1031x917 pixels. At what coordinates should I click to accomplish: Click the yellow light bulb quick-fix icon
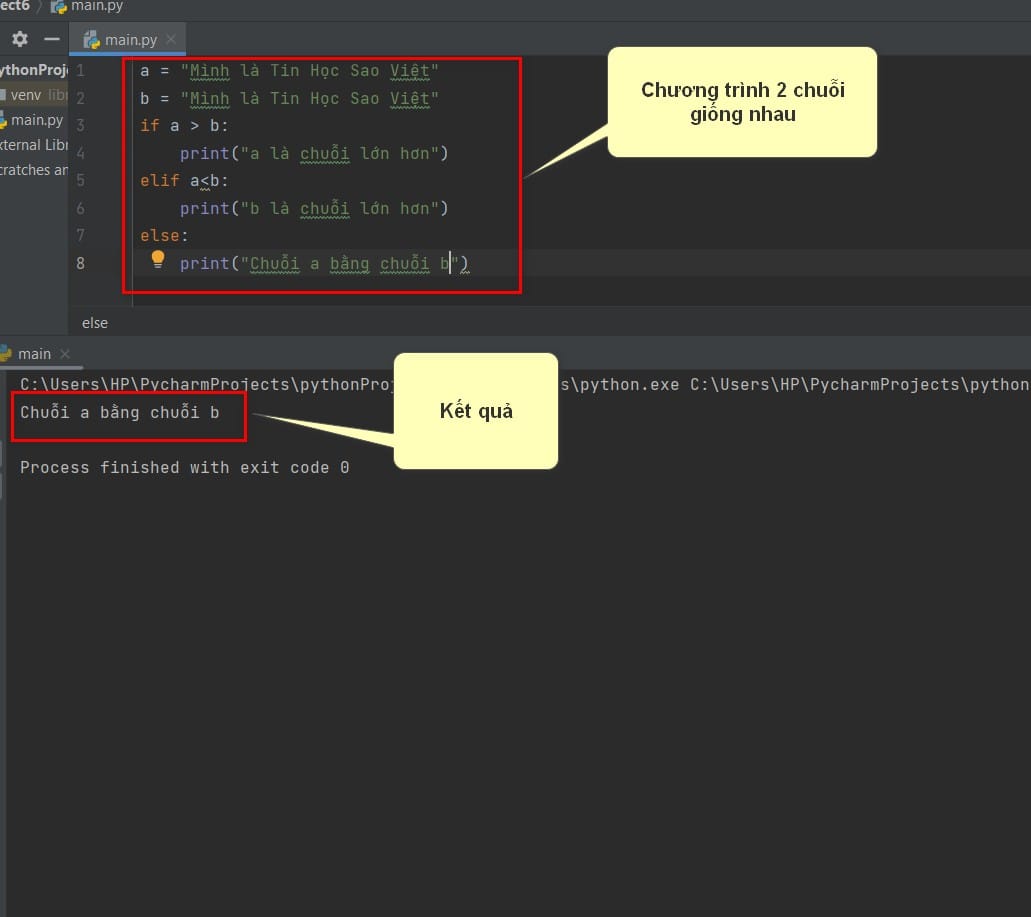[158, 259]
